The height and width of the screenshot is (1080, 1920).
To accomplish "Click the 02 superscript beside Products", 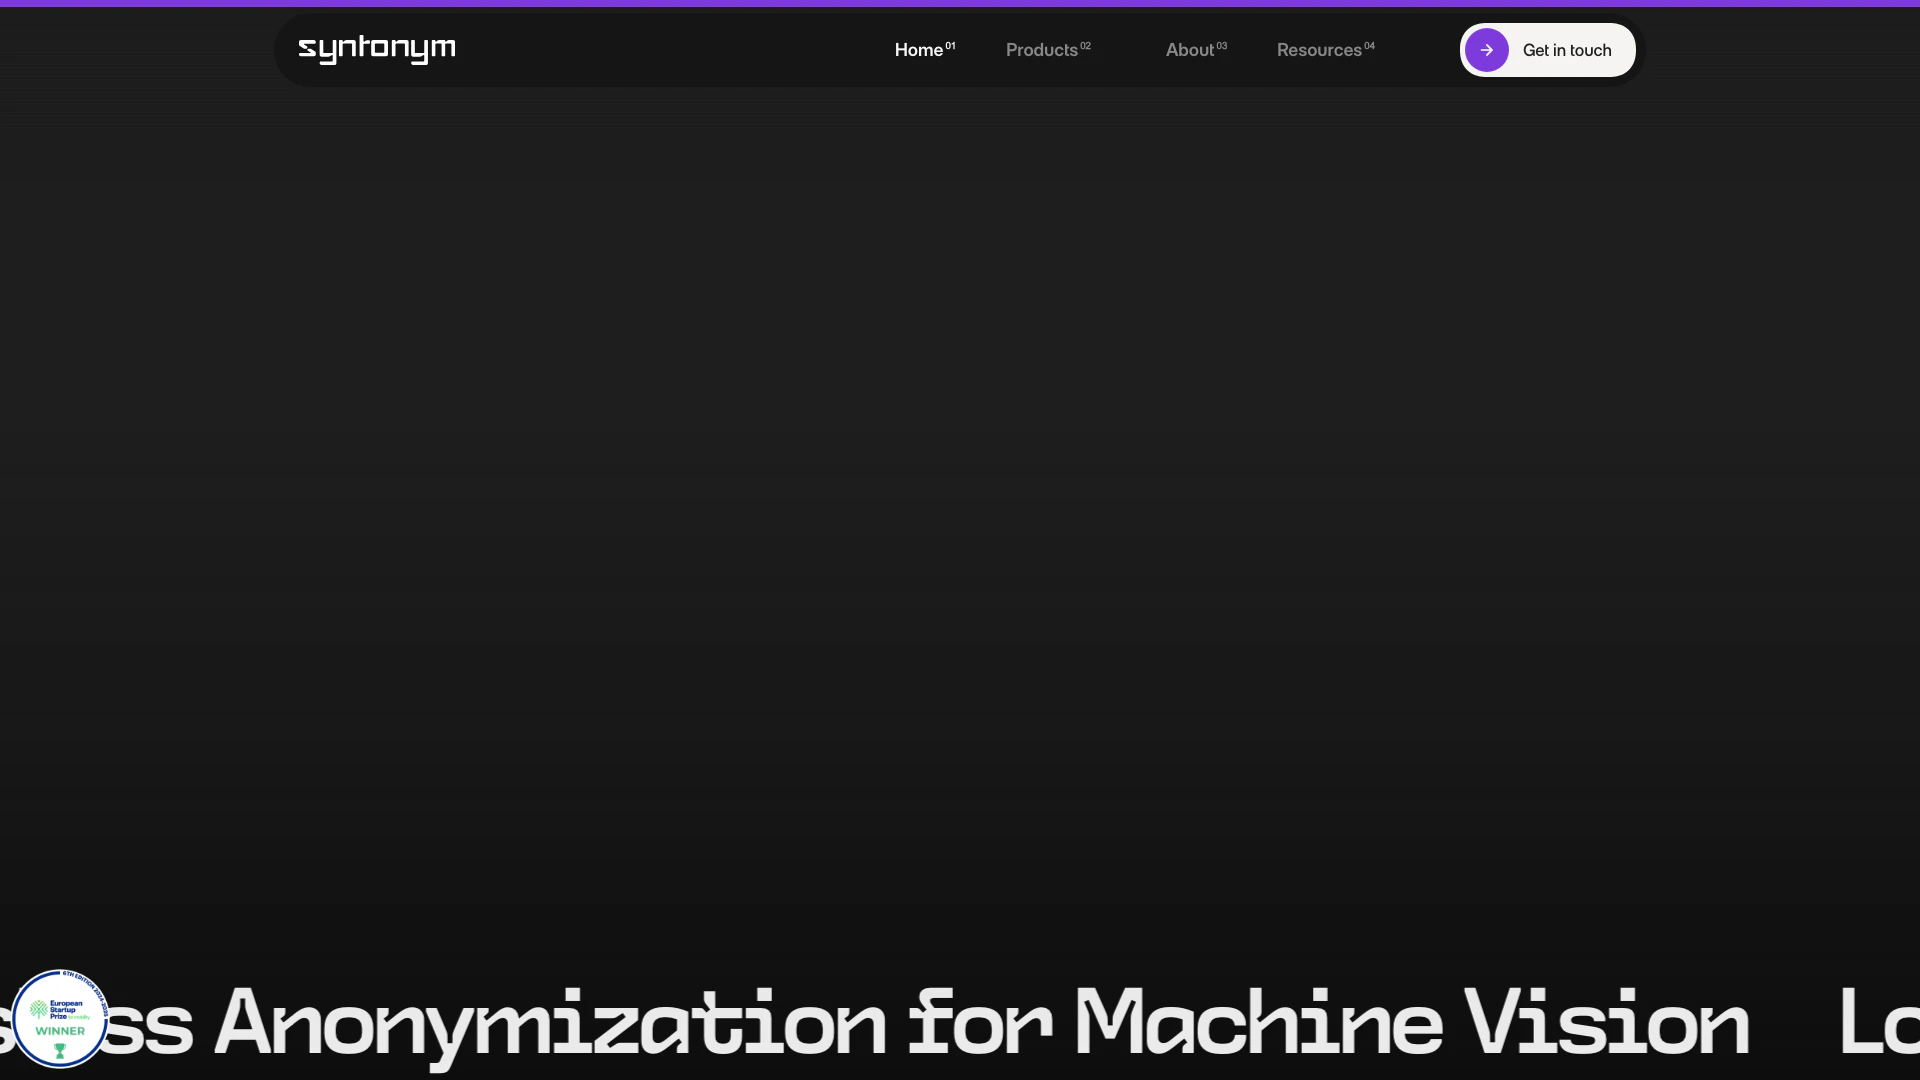I will (1085, 46).
